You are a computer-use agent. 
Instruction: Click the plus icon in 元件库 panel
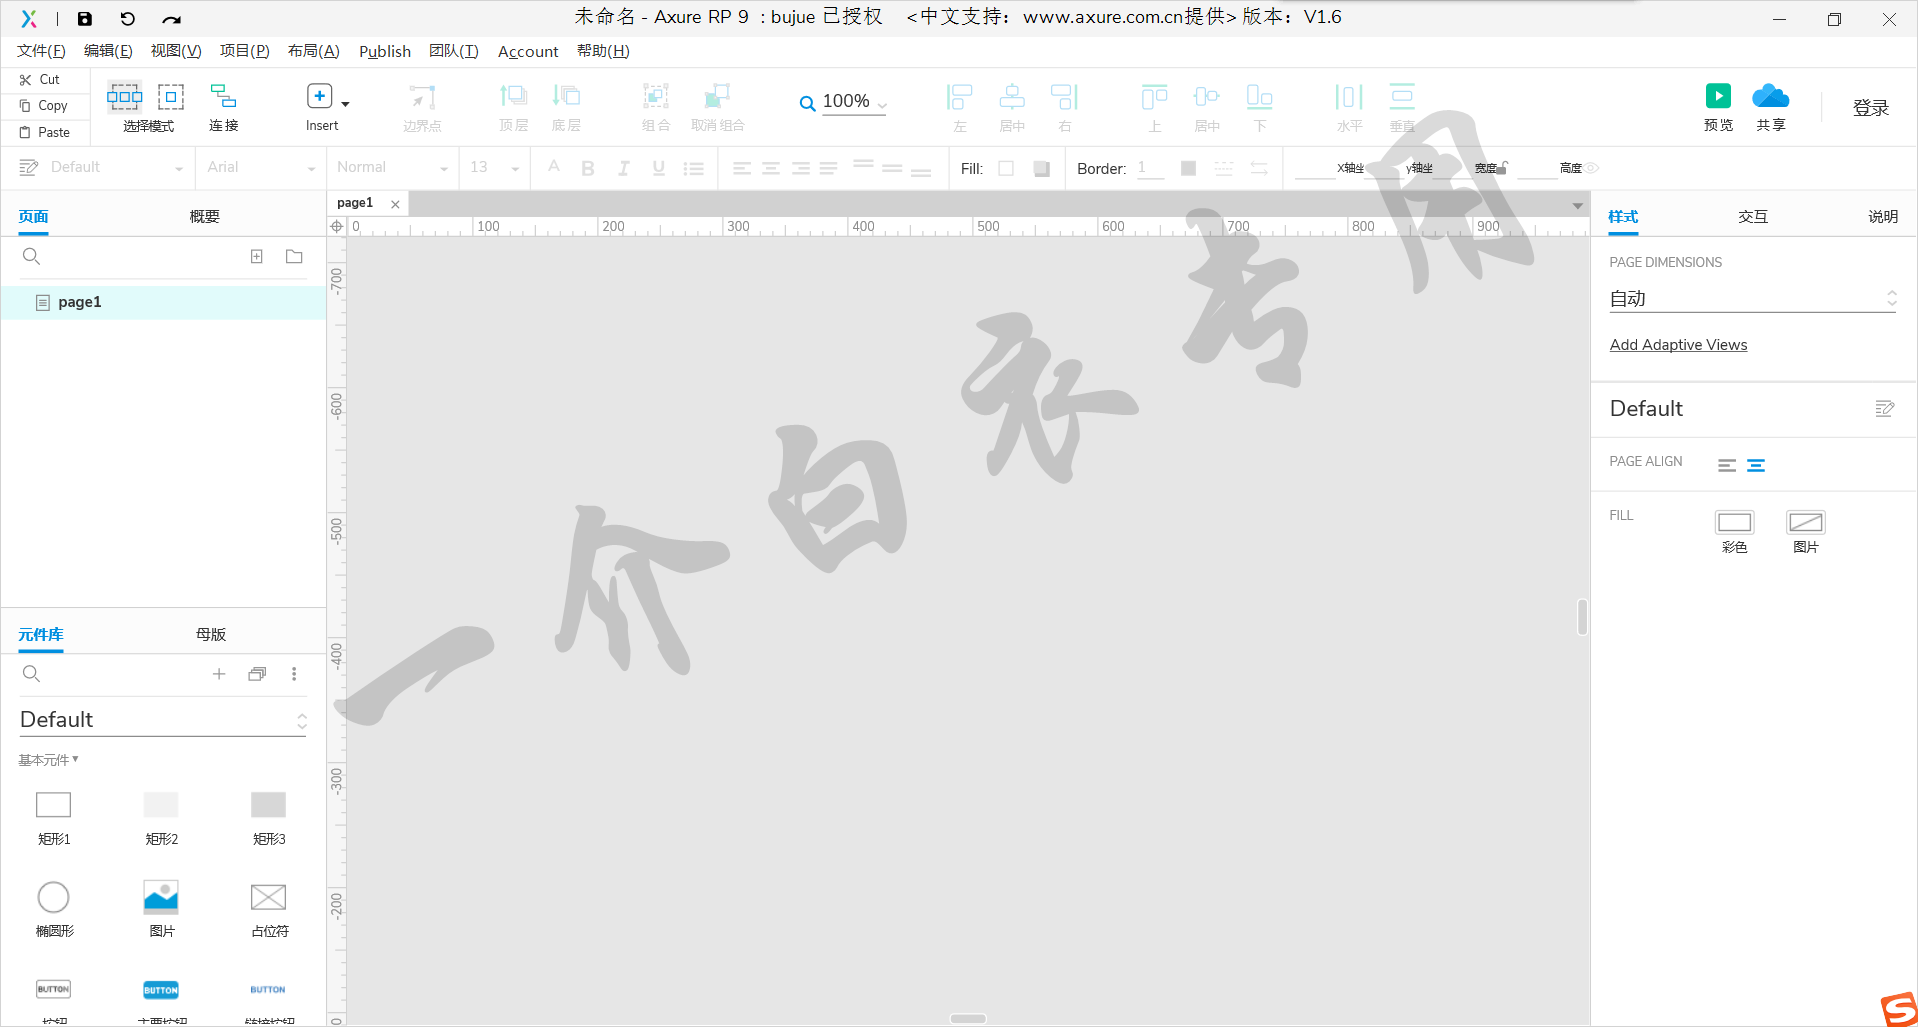pos(219,674)
